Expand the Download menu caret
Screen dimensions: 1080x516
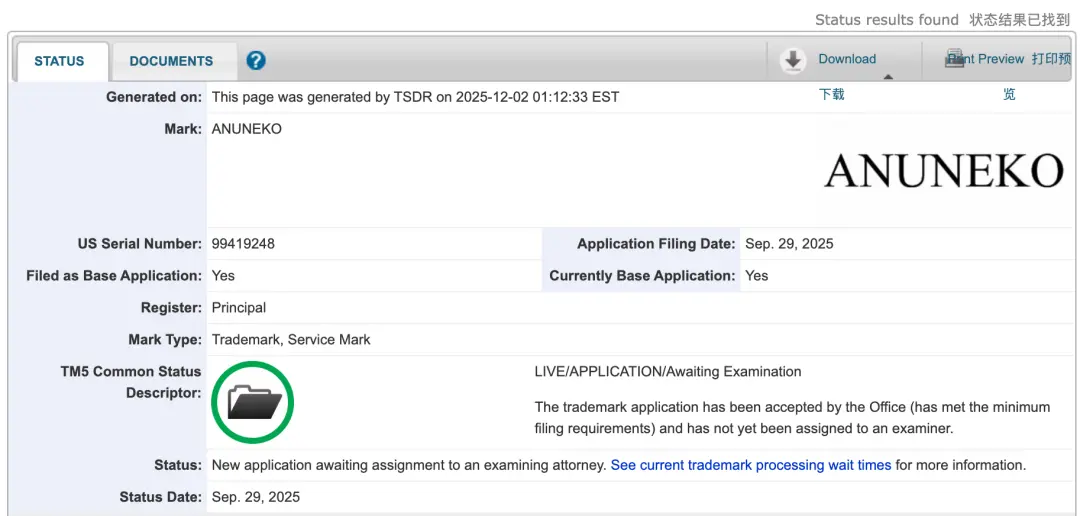point(887,77)
